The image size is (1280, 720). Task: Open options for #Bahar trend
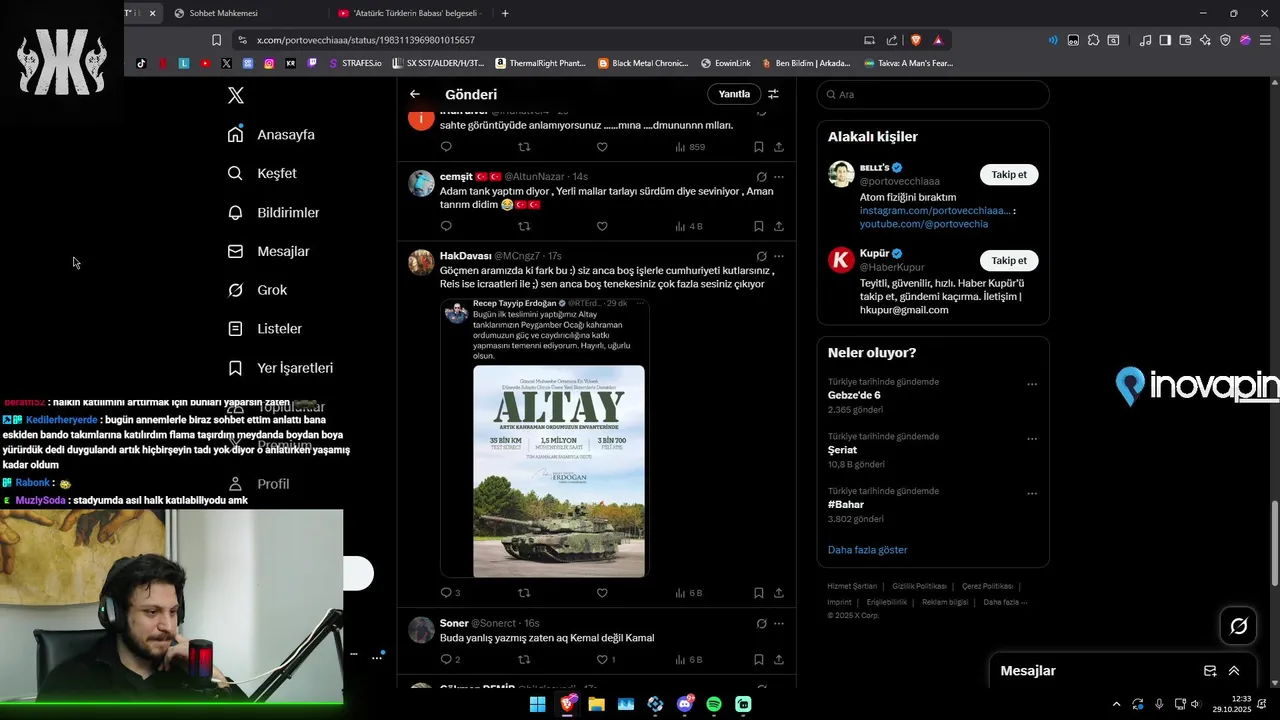[x=1032, y=494]
